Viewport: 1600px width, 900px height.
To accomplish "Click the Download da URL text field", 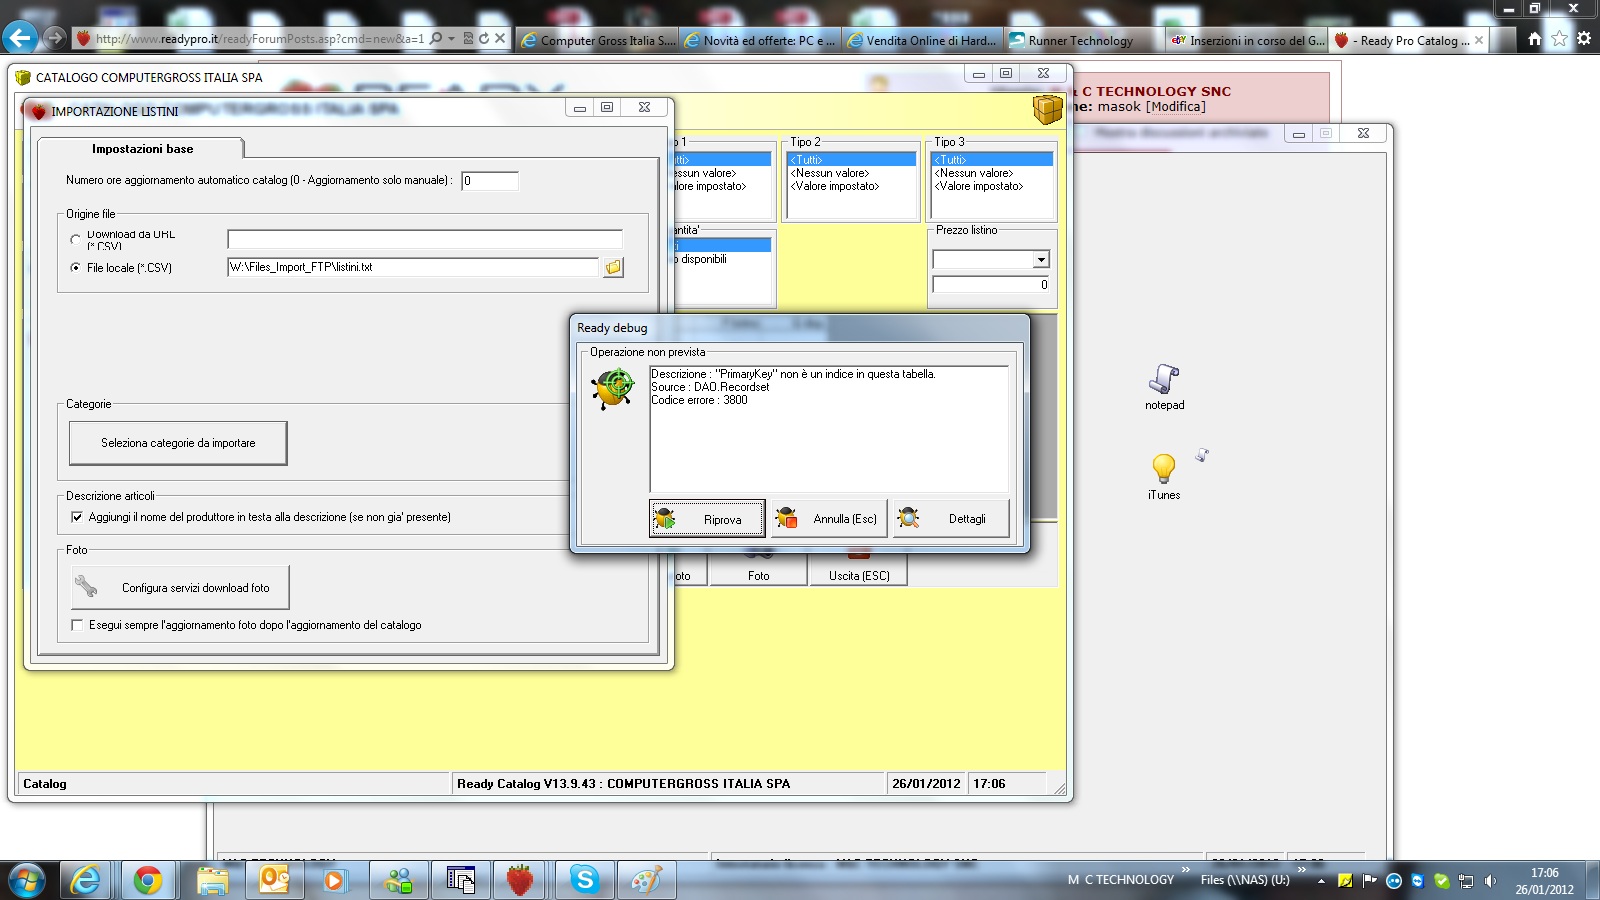I will 425,239.
